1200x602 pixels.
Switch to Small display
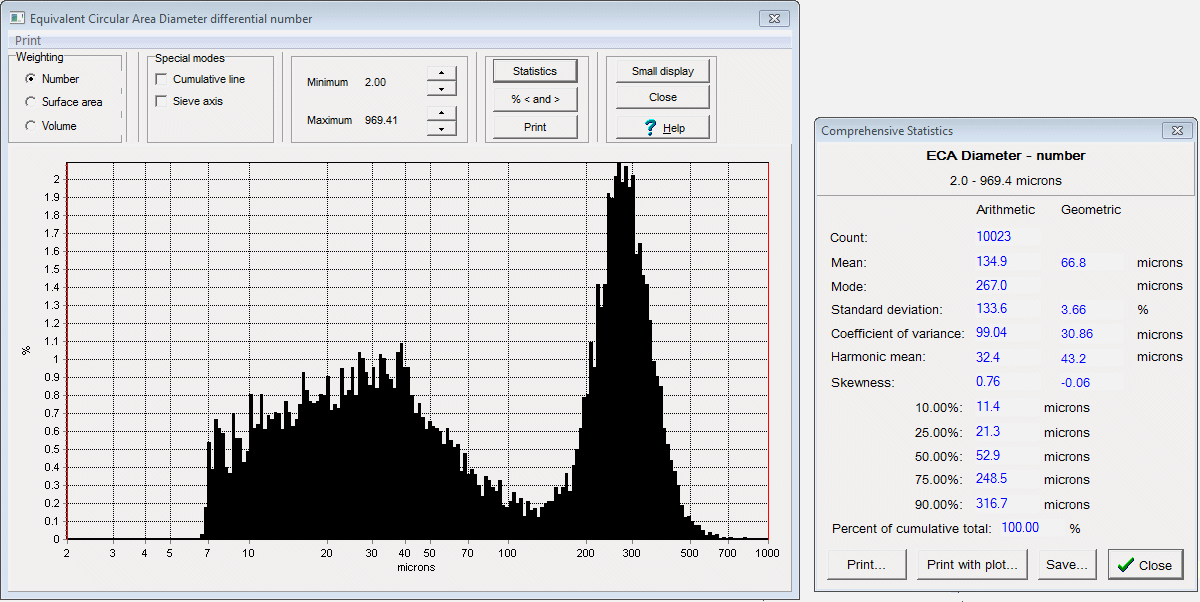[x=662, y=71]
